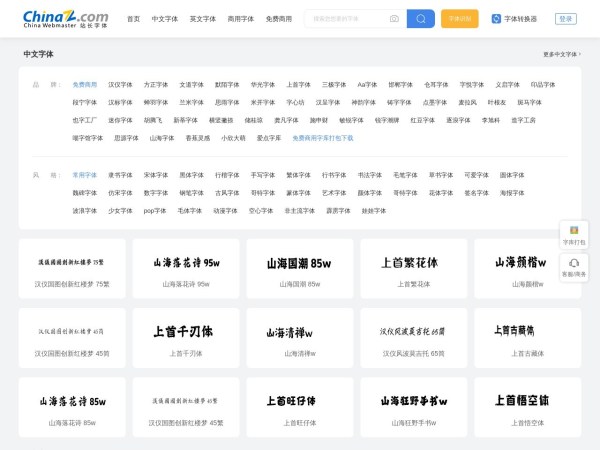600x450 pixels.
Task: Open the 中文字体 navigation tab
Action: 164,19
